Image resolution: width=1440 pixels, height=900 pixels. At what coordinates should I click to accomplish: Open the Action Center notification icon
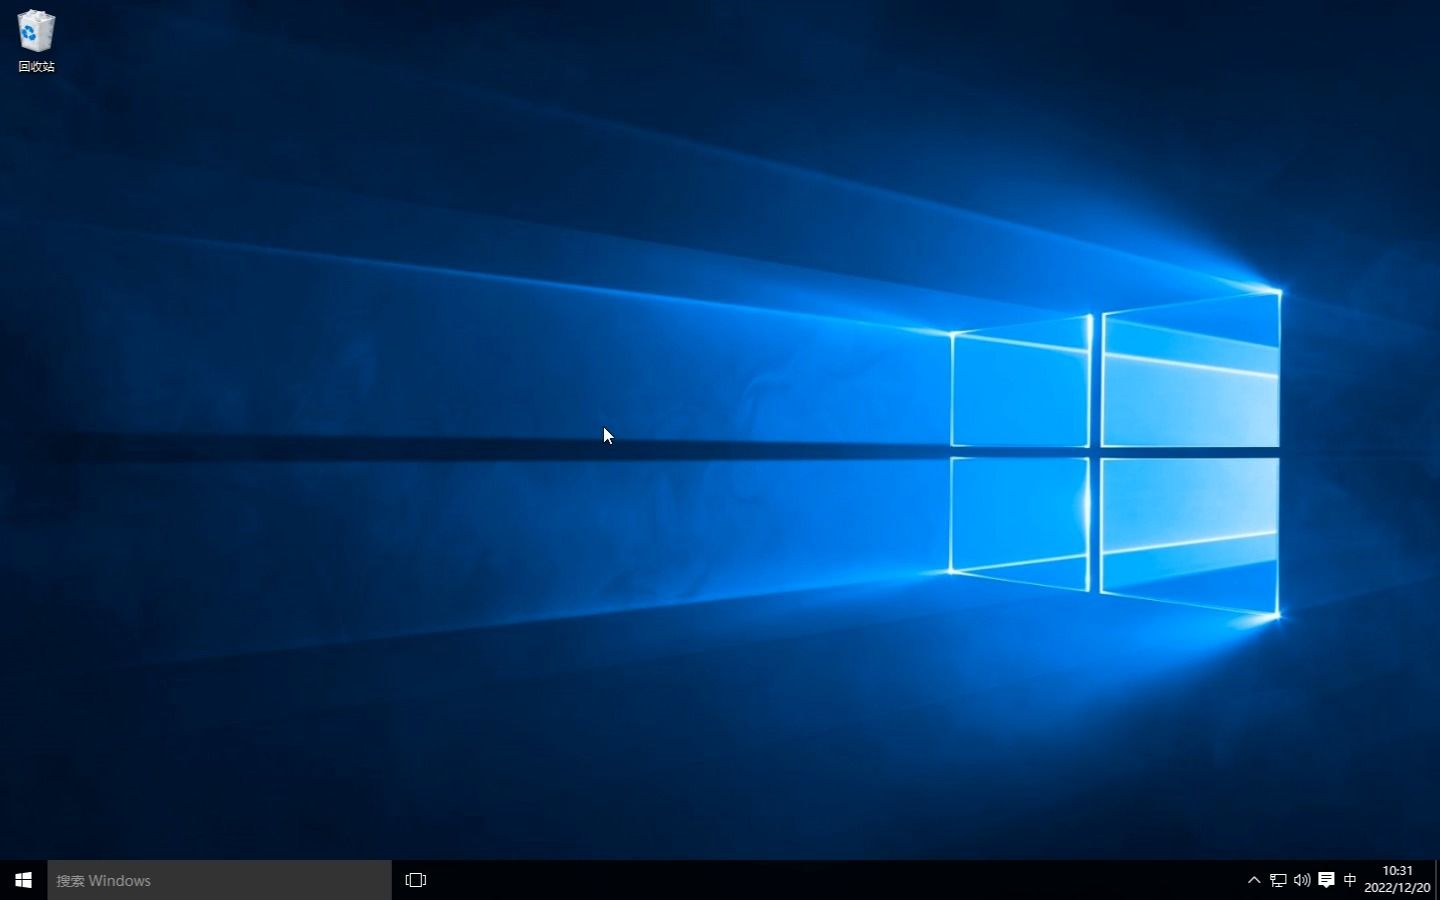[1326, 880]
